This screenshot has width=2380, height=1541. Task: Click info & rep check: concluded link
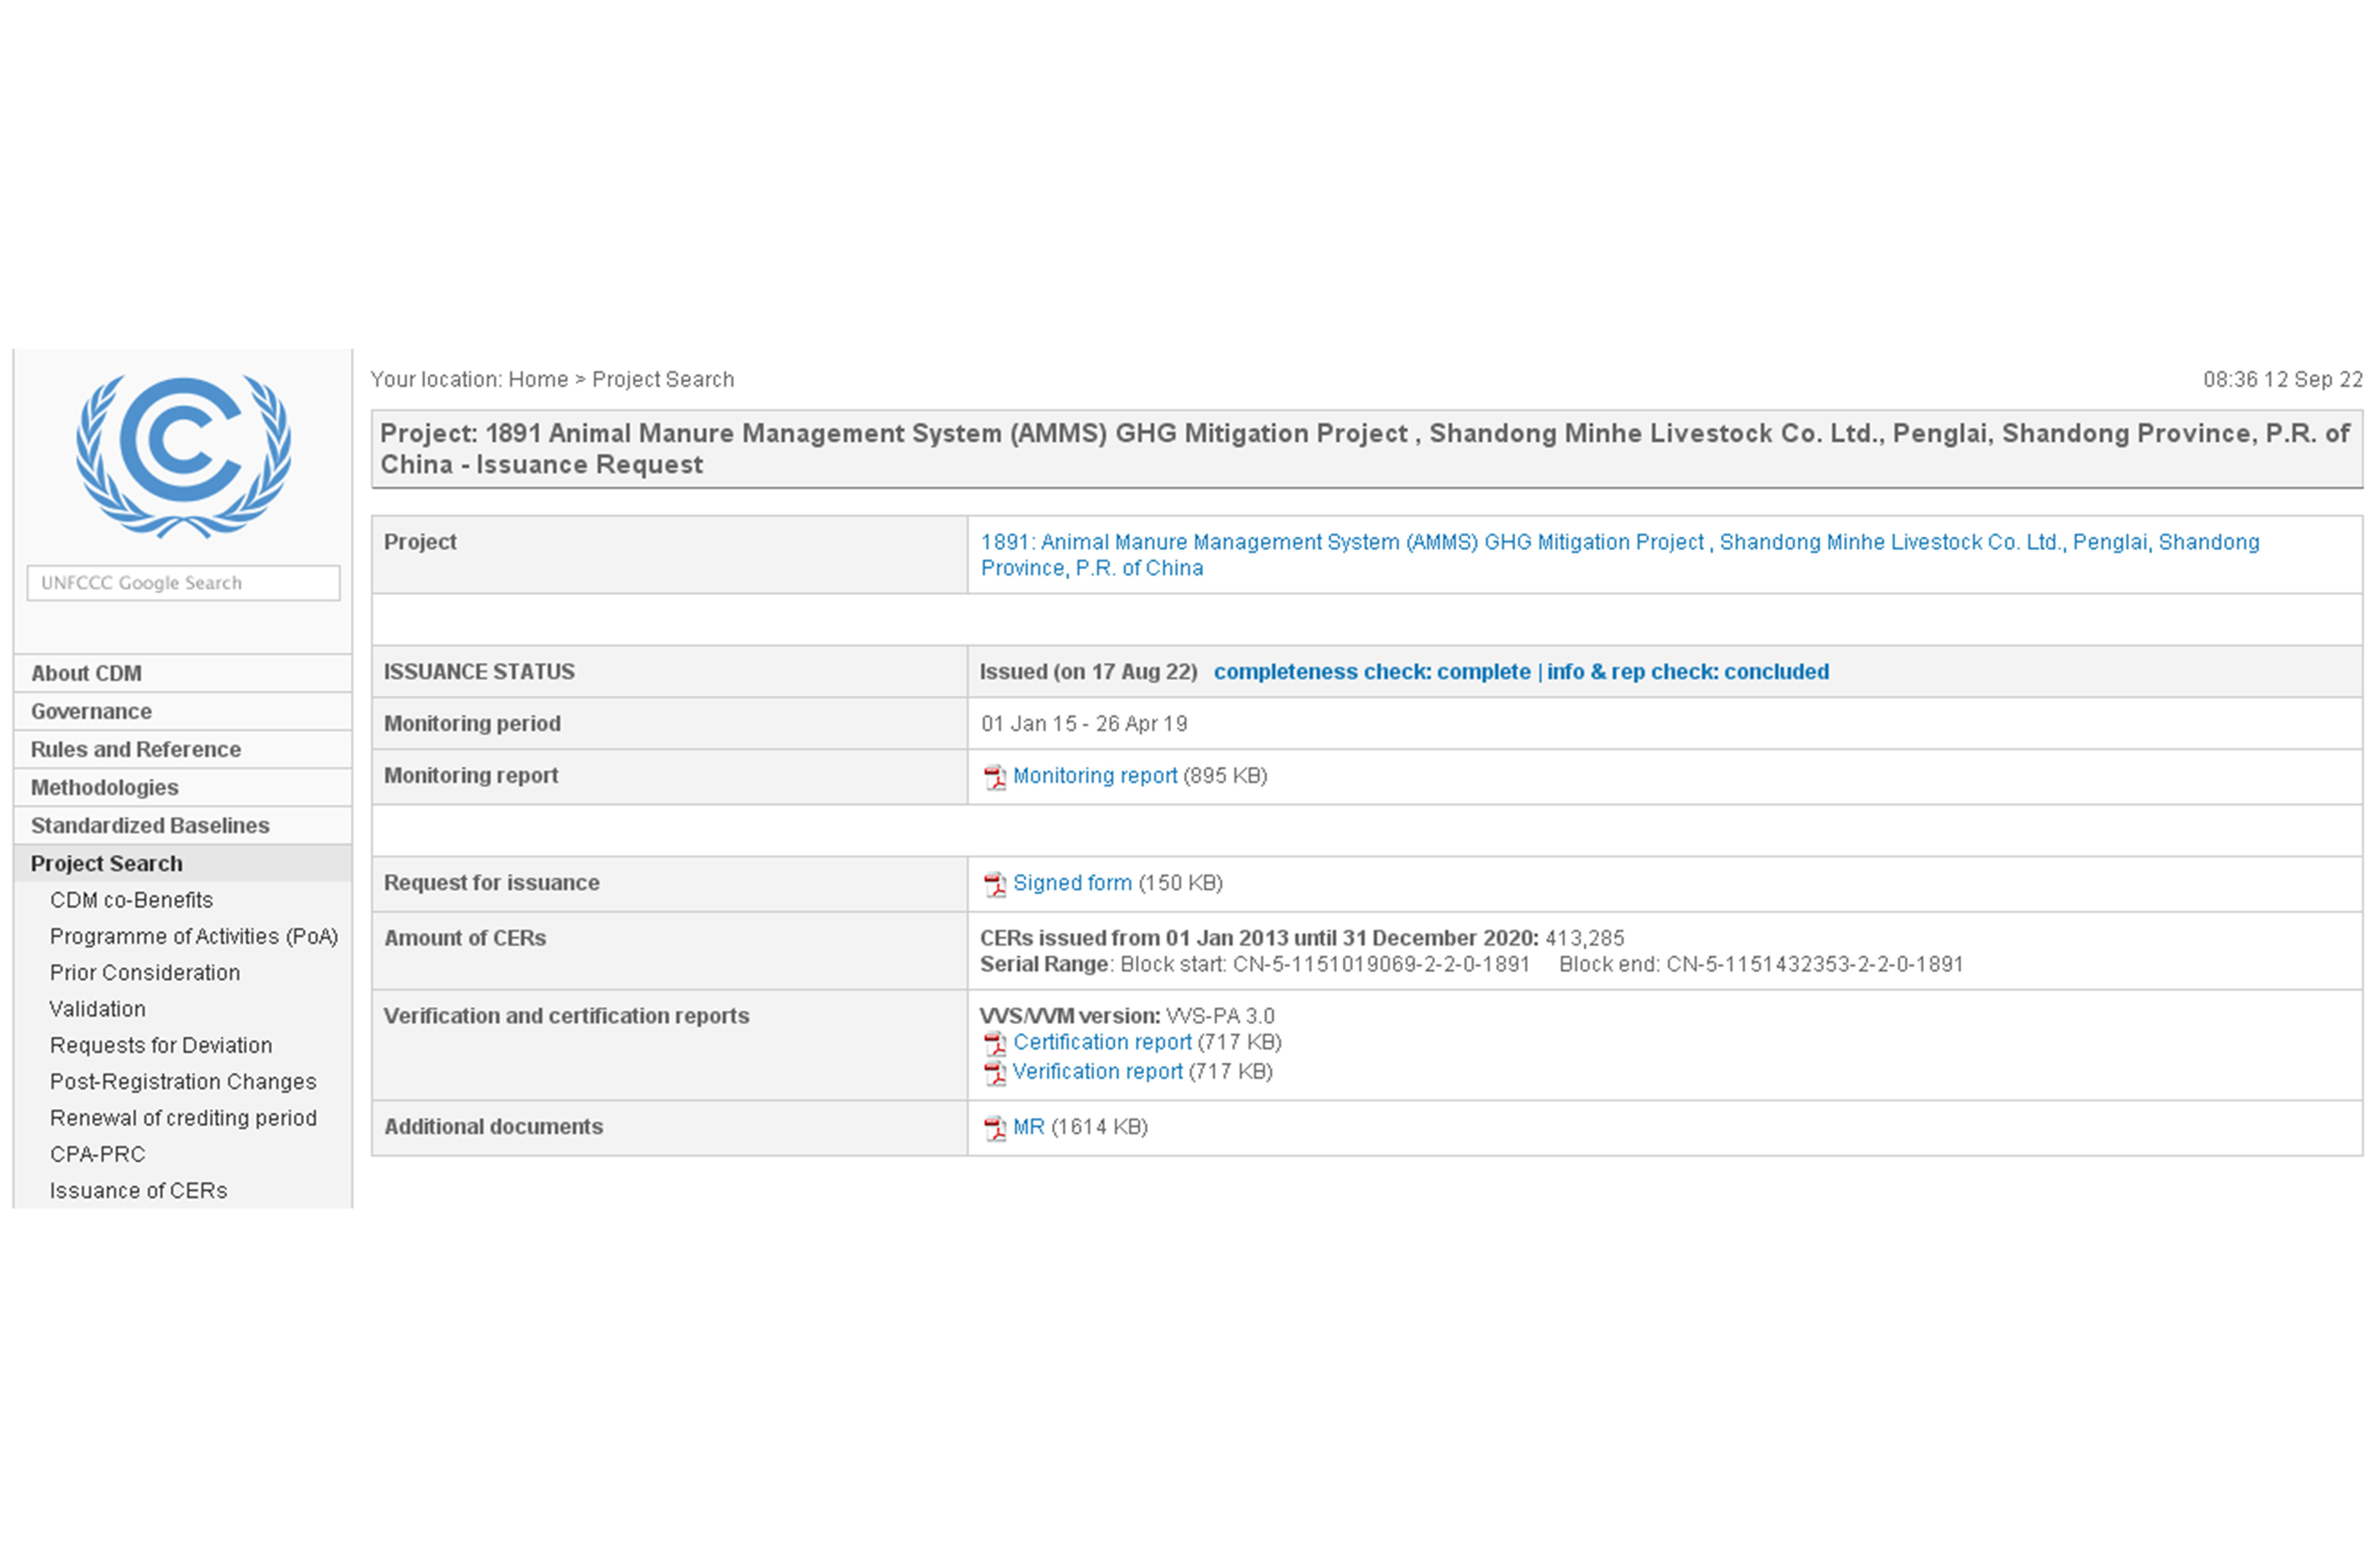[x=1687, y=672]
